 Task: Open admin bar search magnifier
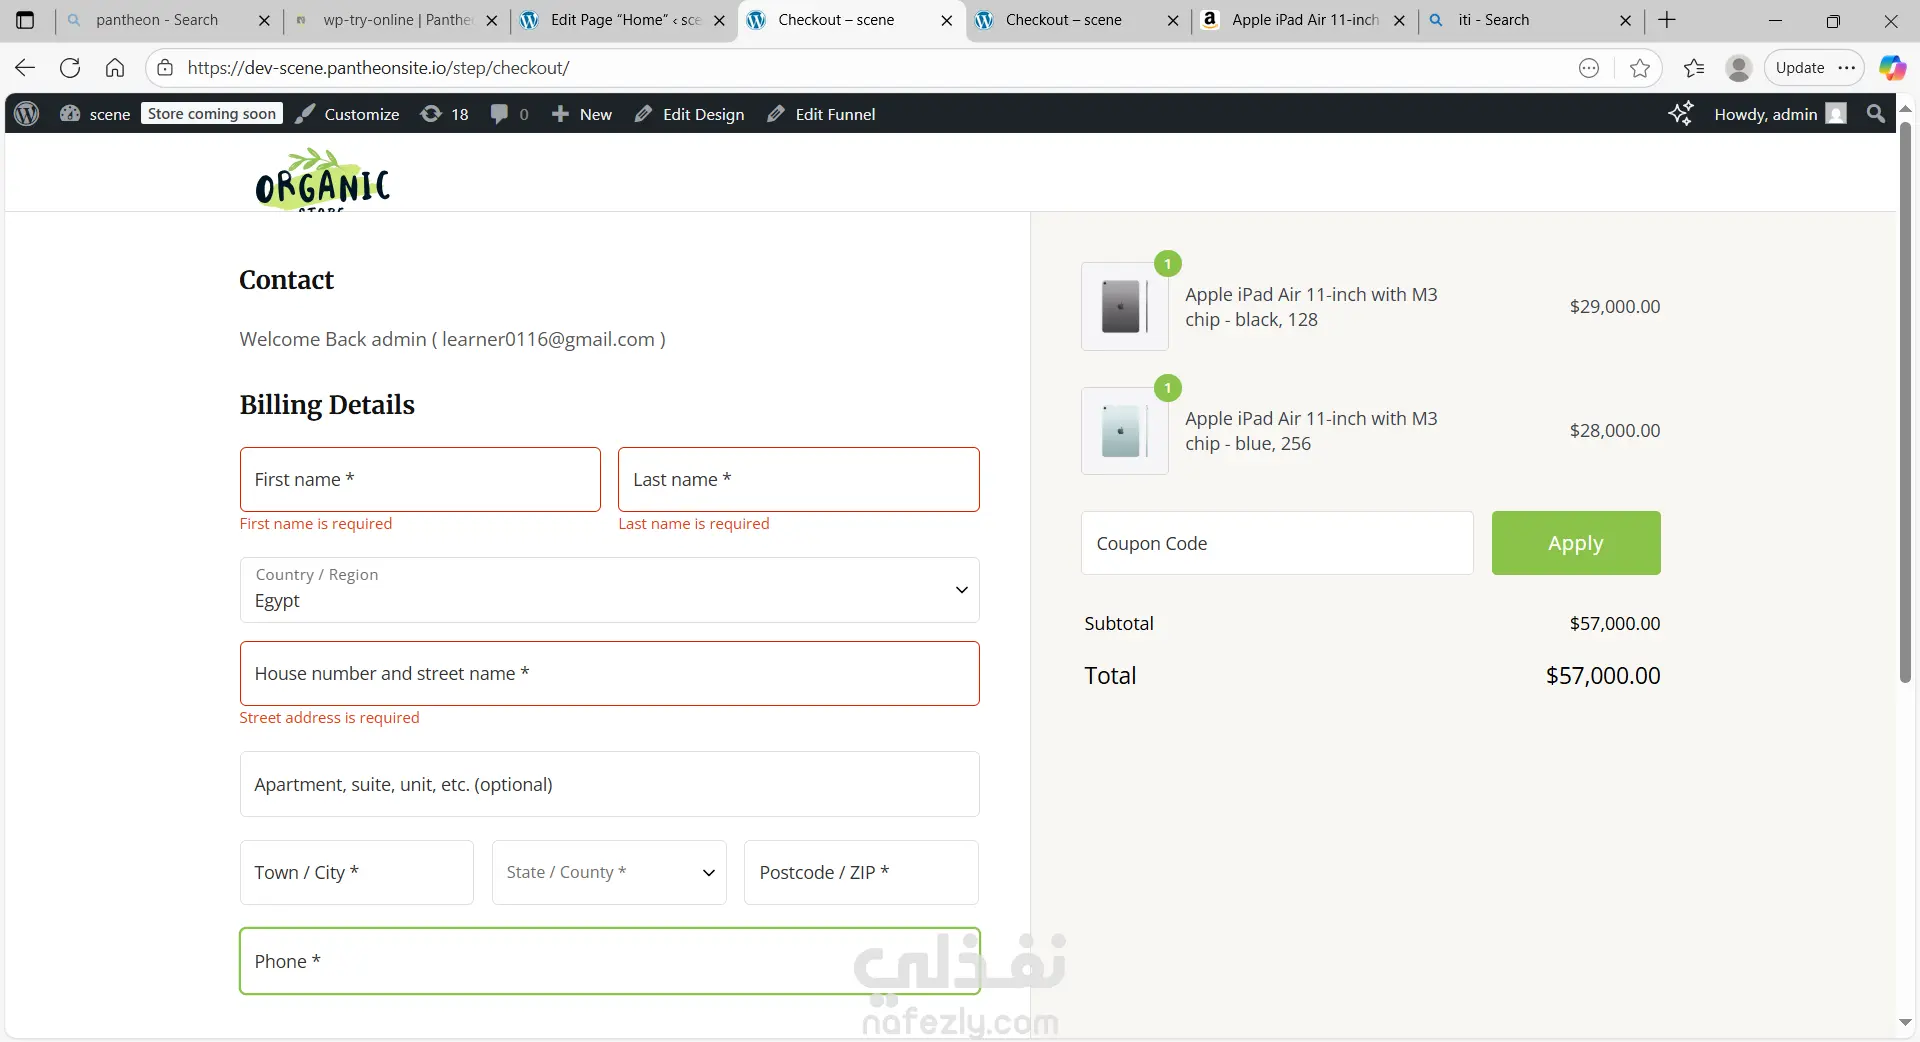pyautogui.click(x=1876, y=114)
